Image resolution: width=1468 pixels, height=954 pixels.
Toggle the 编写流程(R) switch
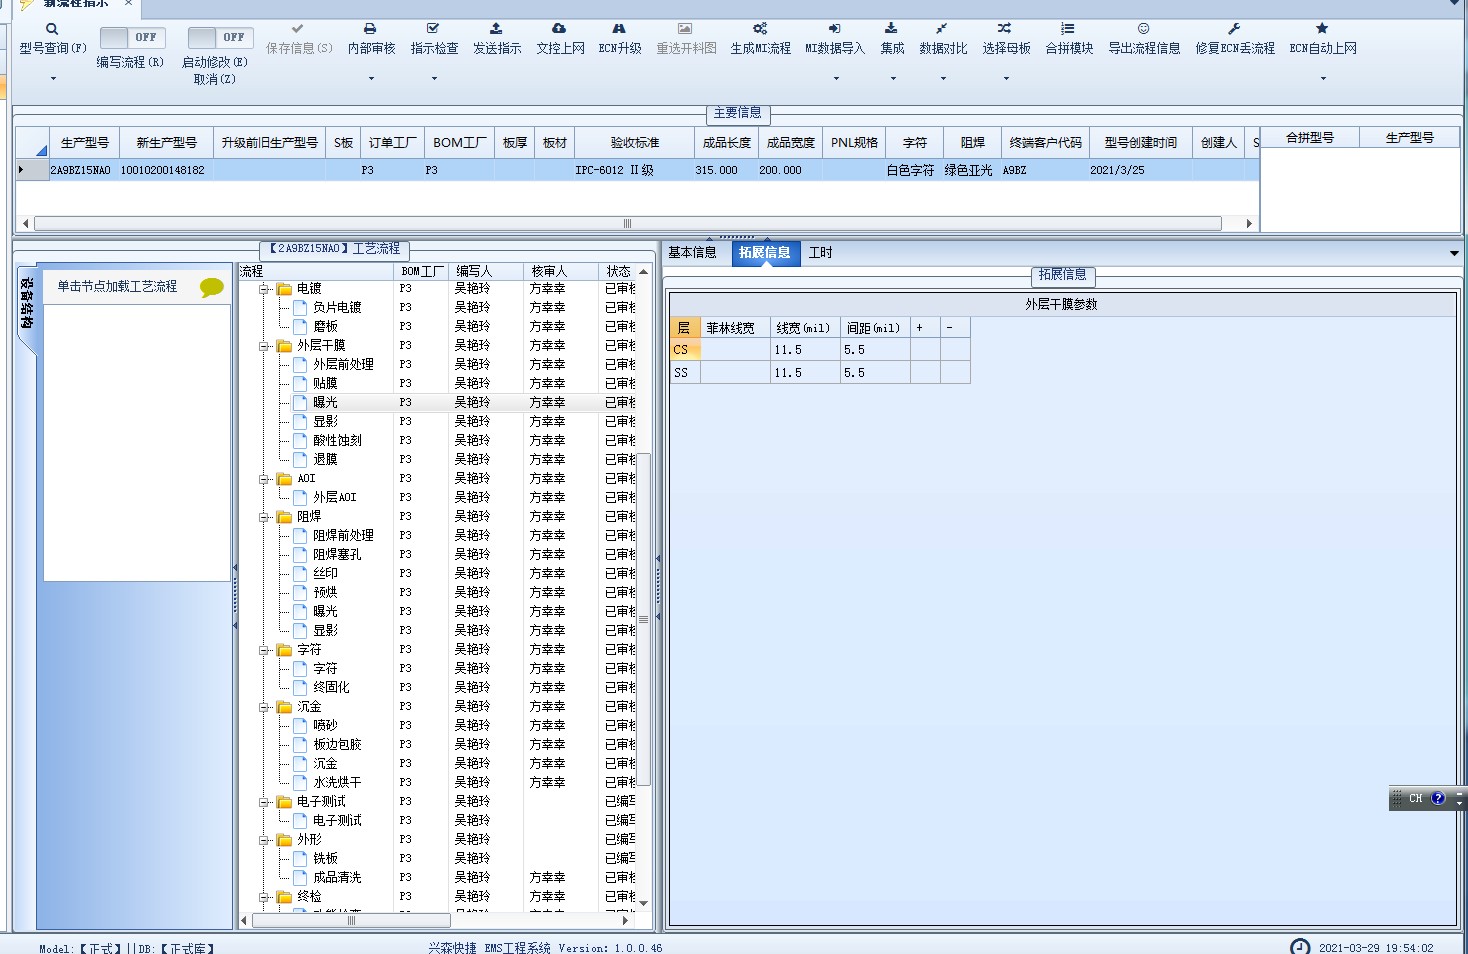click(132, 37)
